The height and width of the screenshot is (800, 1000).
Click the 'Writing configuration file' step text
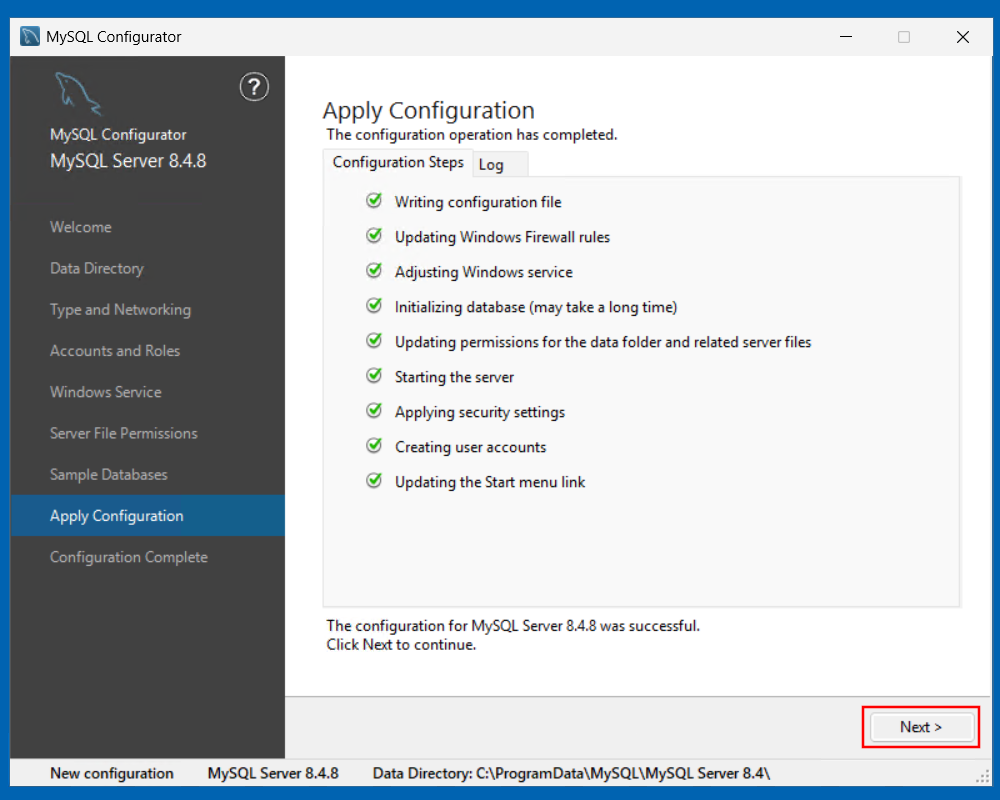coord(478,202)
